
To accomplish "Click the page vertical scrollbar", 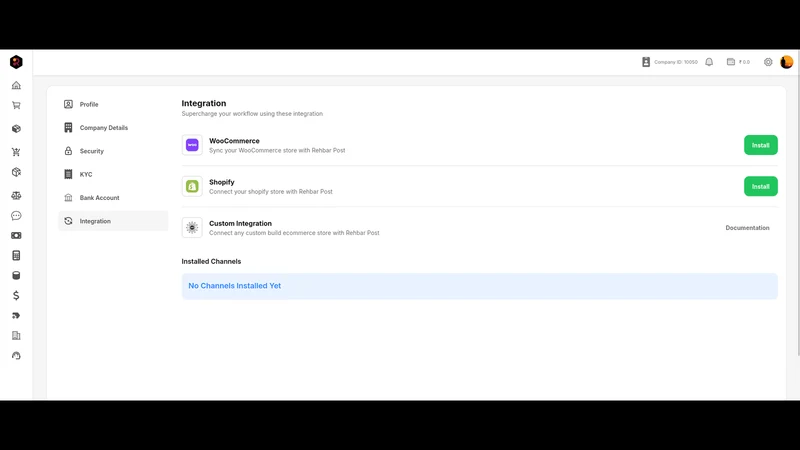I will (798, 204).
